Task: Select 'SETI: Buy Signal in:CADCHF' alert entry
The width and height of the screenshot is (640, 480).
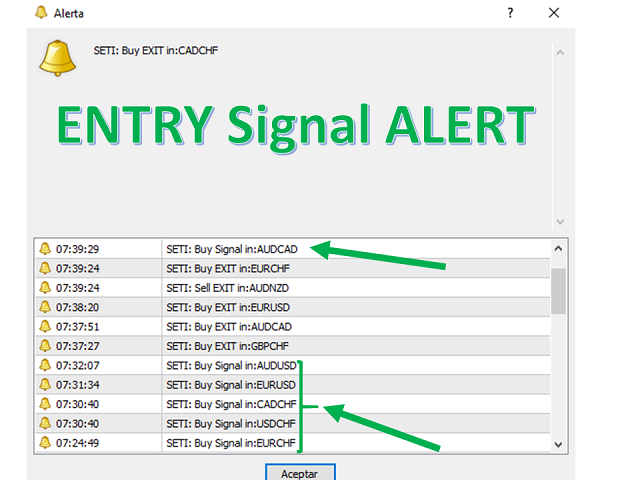Action: coord(231,404)
